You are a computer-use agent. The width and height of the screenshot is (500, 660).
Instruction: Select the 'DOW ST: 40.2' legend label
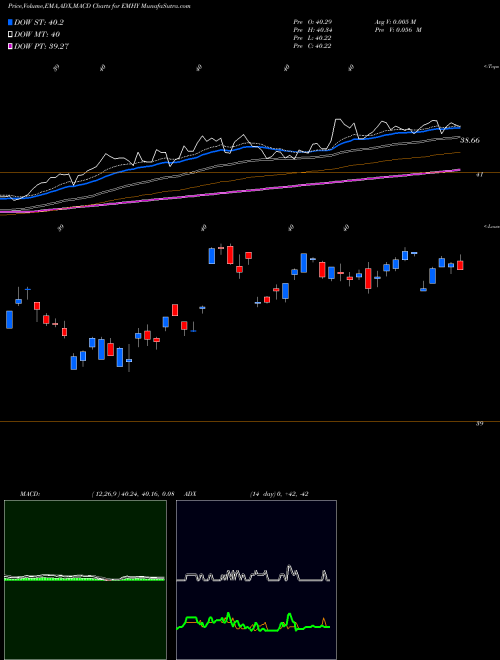[39, 23]
